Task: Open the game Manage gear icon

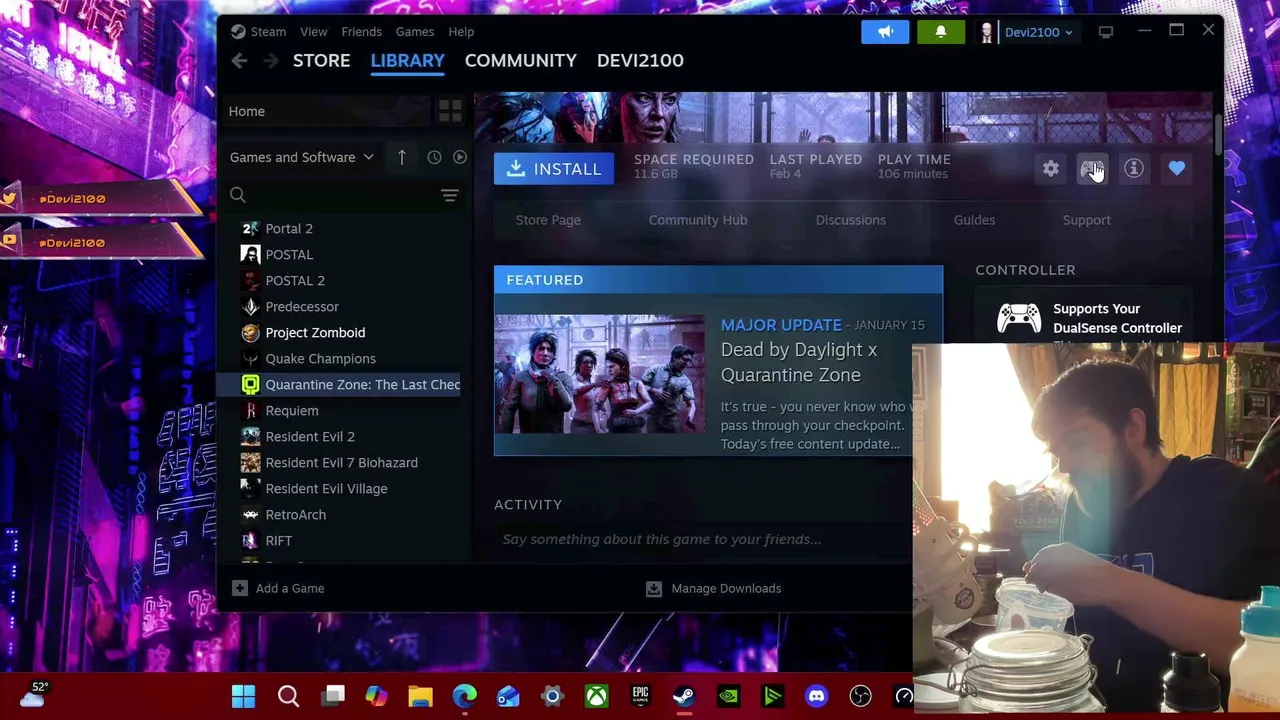Action: click(x=1051, y=169)
